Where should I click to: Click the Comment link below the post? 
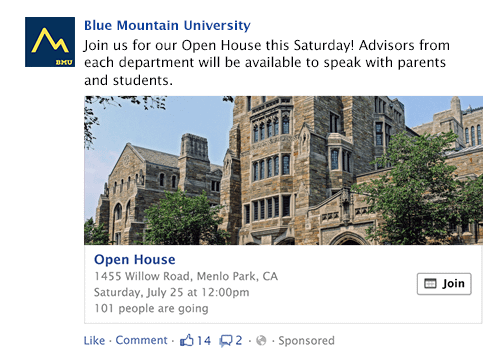[x=141, y=340]
